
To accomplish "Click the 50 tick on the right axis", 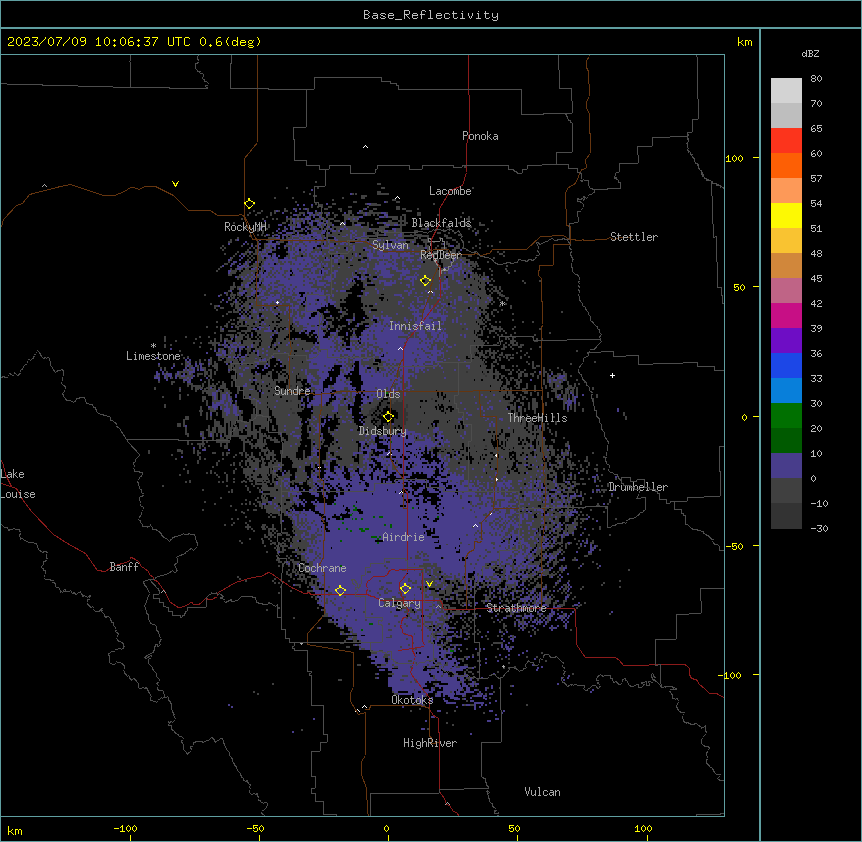I will tap(739, 287).
